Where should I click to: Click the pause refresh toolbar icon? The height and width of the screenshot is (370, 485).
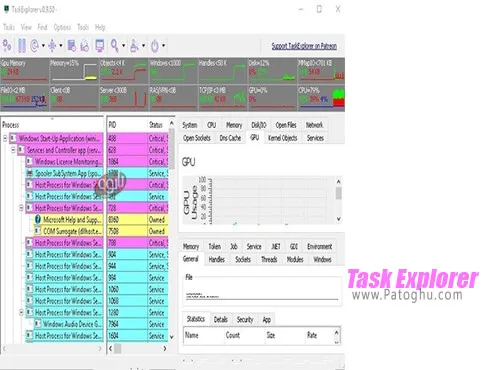tap(22, 45)
